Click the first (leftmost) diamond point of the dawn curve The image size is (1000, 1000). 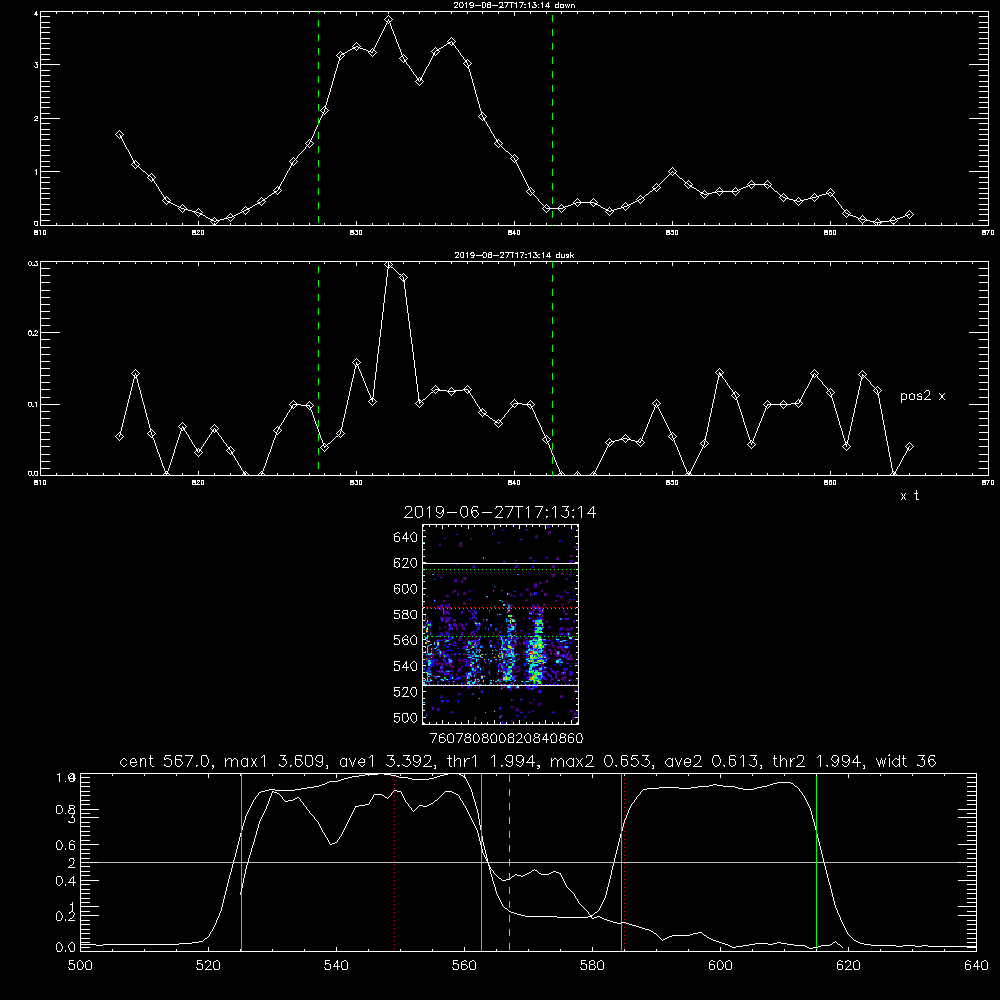click(119, 135)
